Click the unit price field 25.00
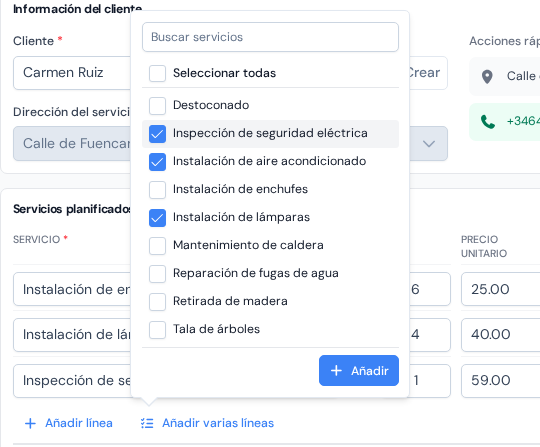The height and width of the screenshot is (447, 540). click(501, 289)
